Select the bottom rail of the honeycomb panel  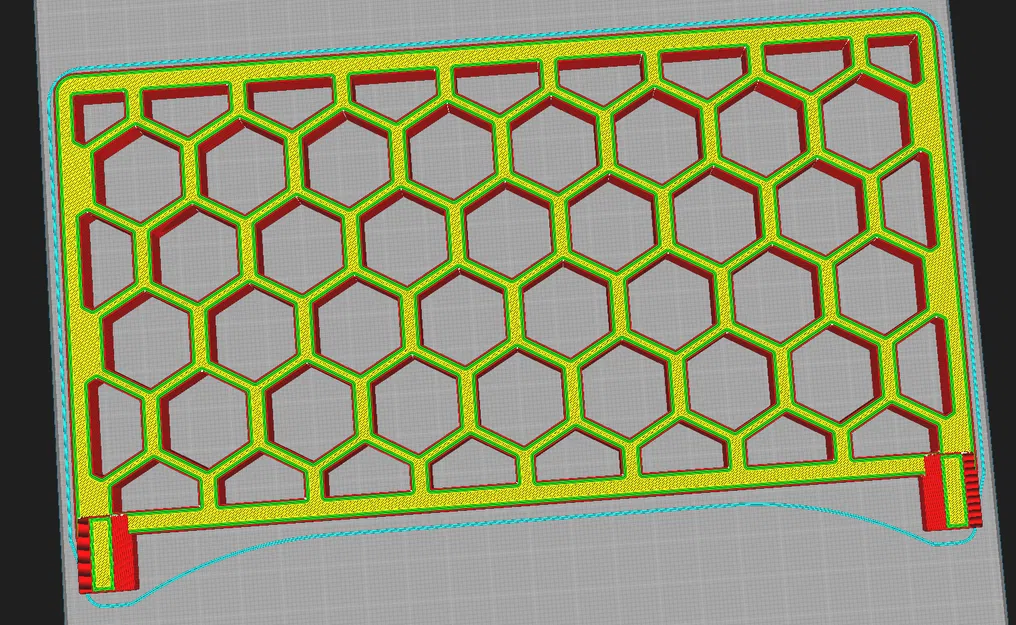point(500,495)
